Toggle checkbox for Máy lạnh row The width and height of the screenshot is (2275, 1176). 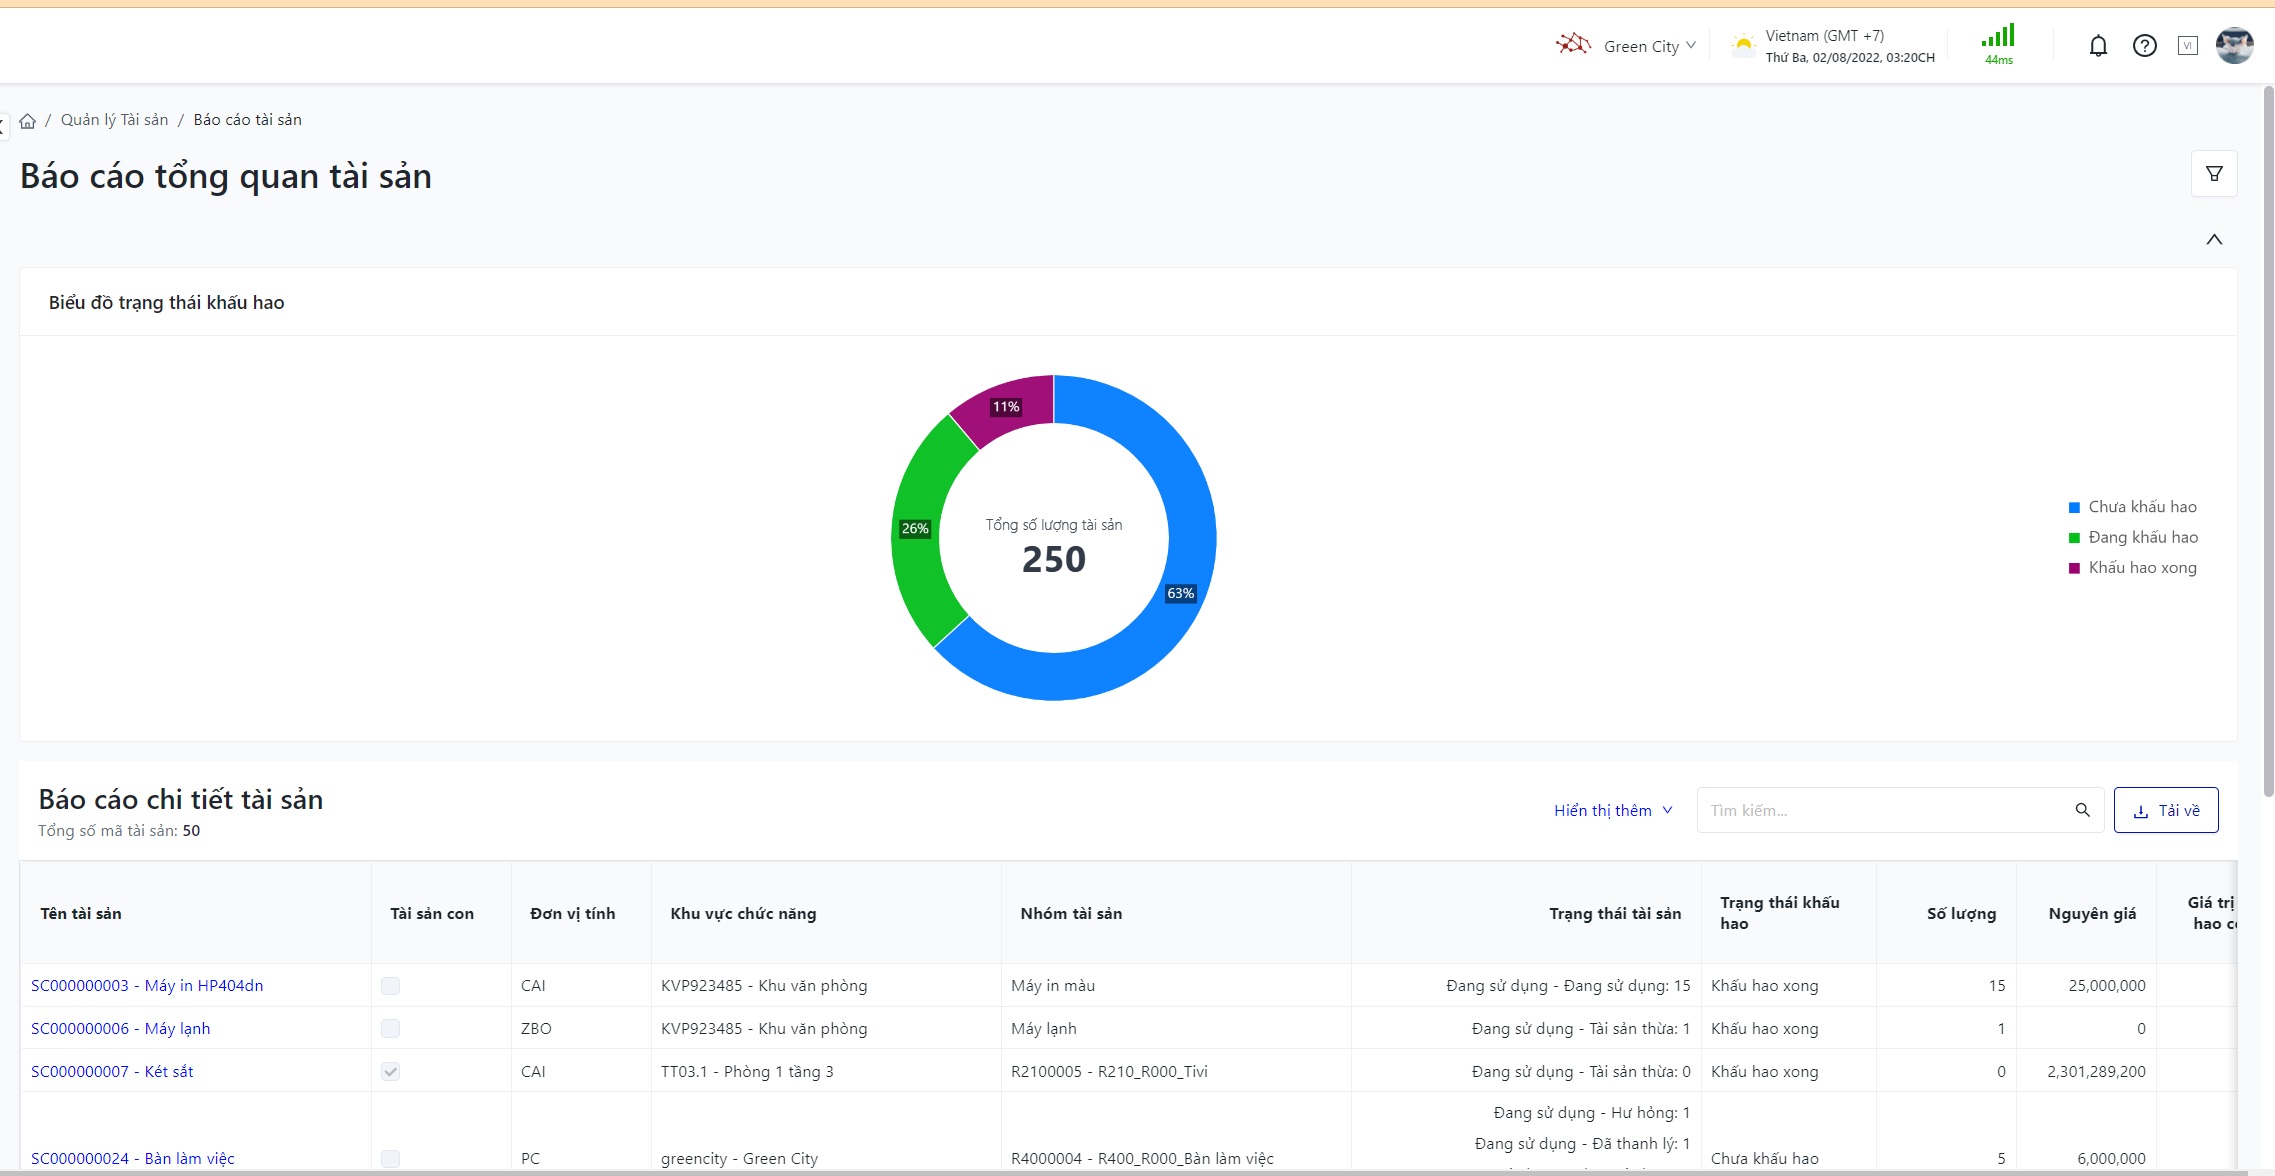point(390,1029)
